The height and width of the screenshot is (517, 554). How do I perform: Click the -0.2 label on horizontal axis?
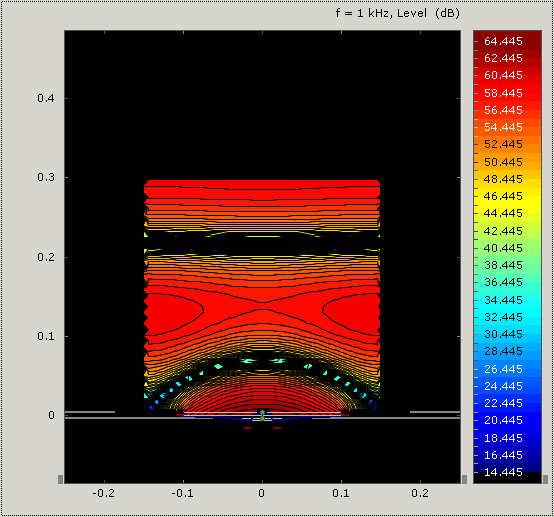(104, 493)
